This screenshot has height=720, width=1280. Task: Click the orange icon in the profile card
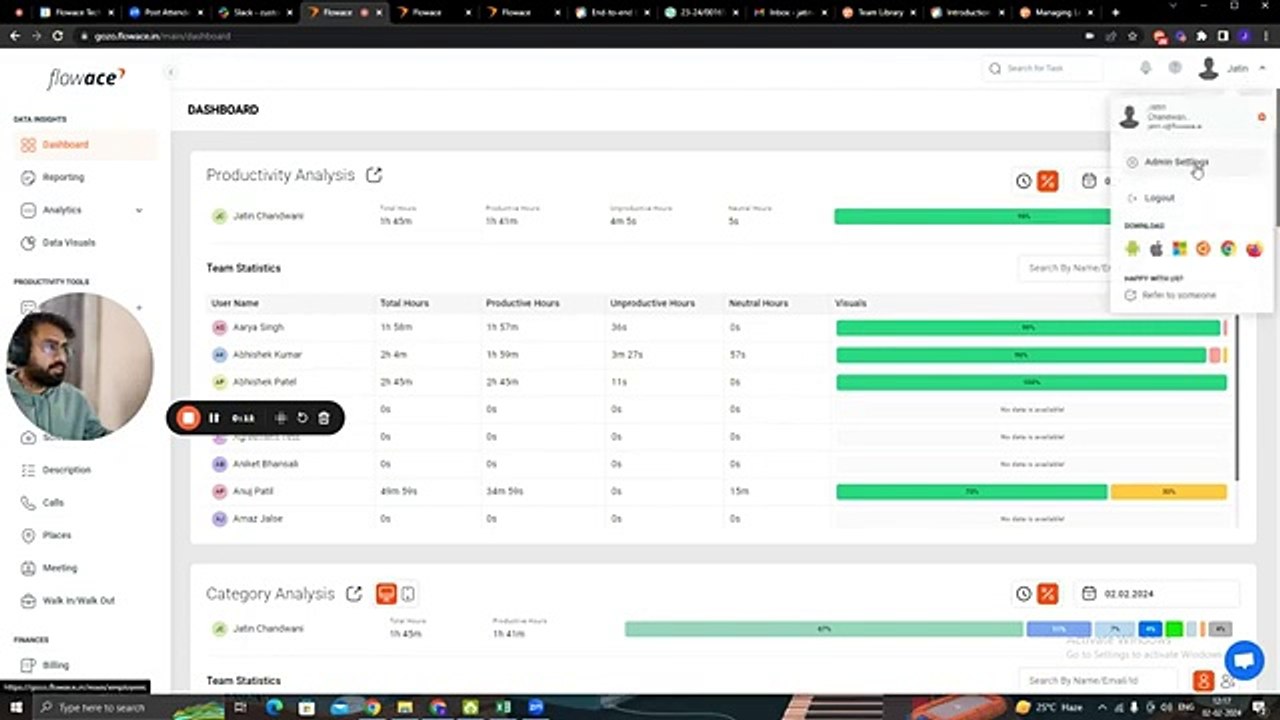point(1261,117)
